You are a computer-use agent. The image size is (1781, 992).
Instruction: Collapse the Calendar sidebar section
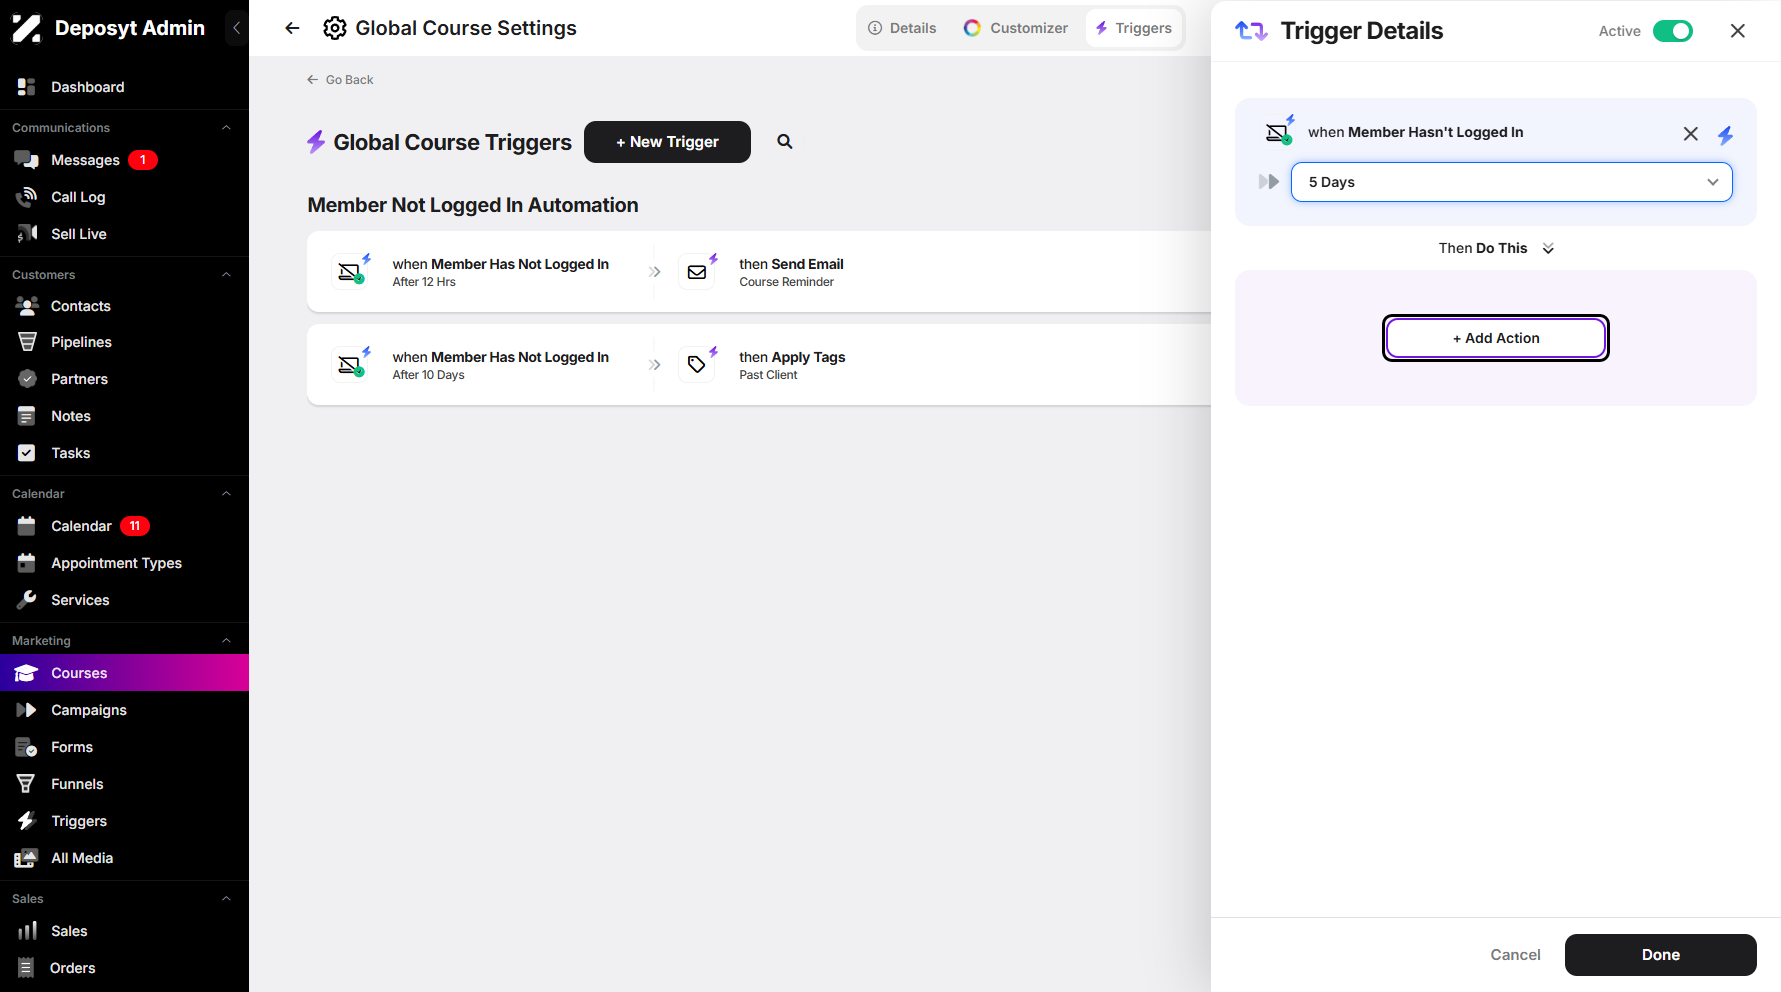(x=226, y=494)
